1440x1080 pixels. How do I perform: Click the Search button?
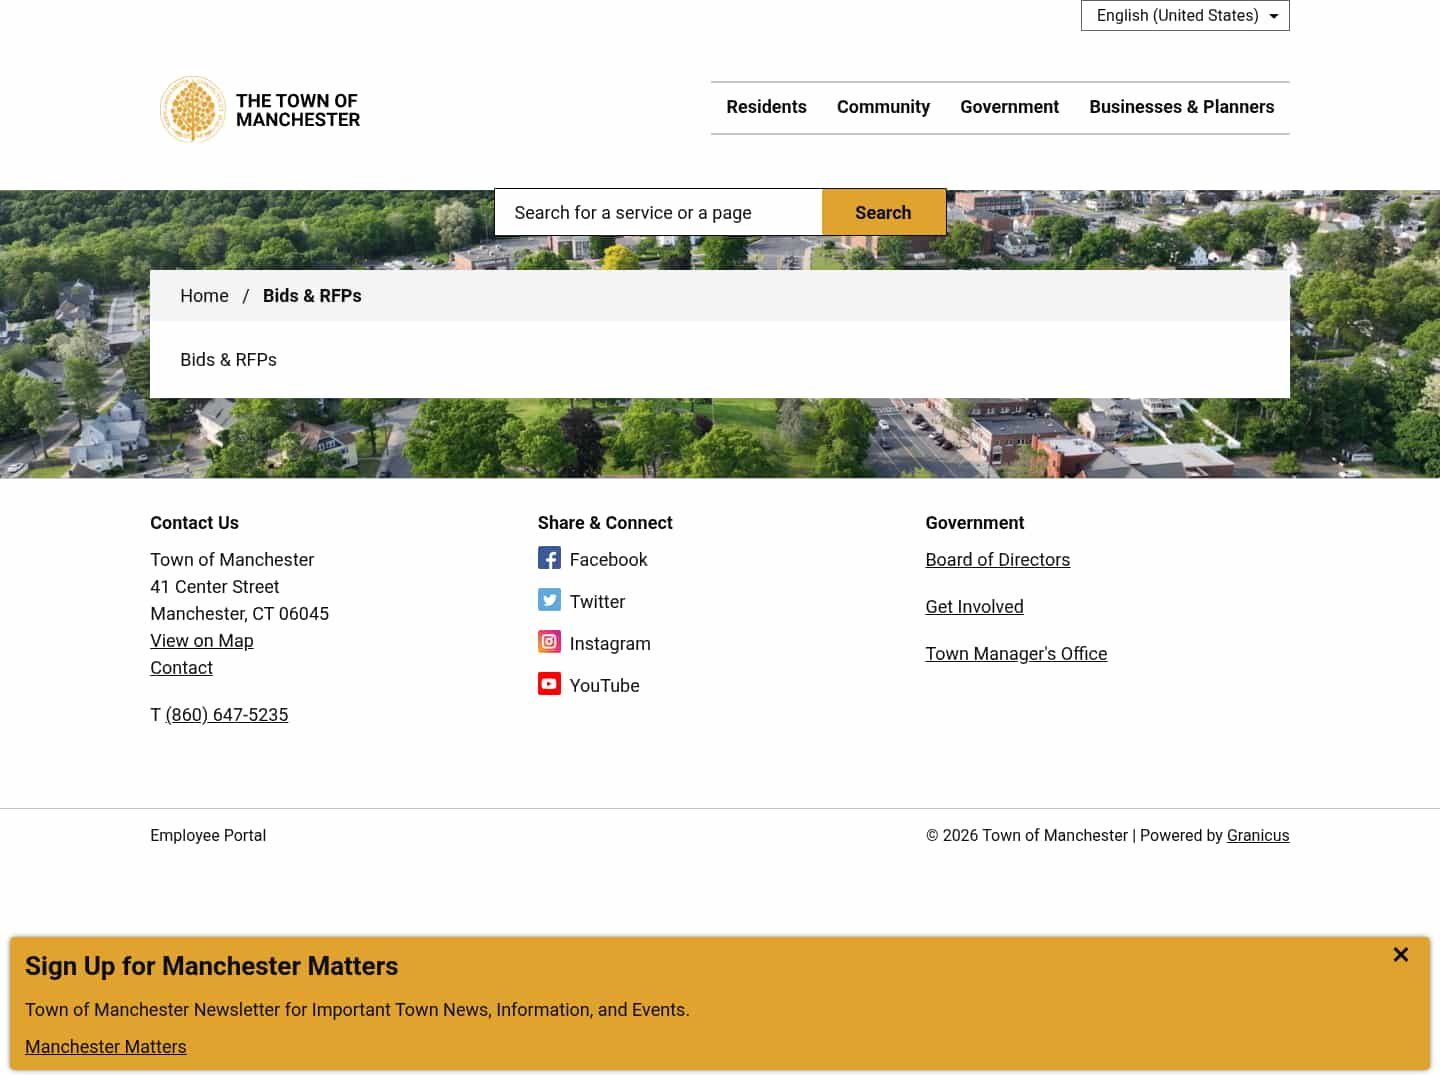(x=883, y=212)
